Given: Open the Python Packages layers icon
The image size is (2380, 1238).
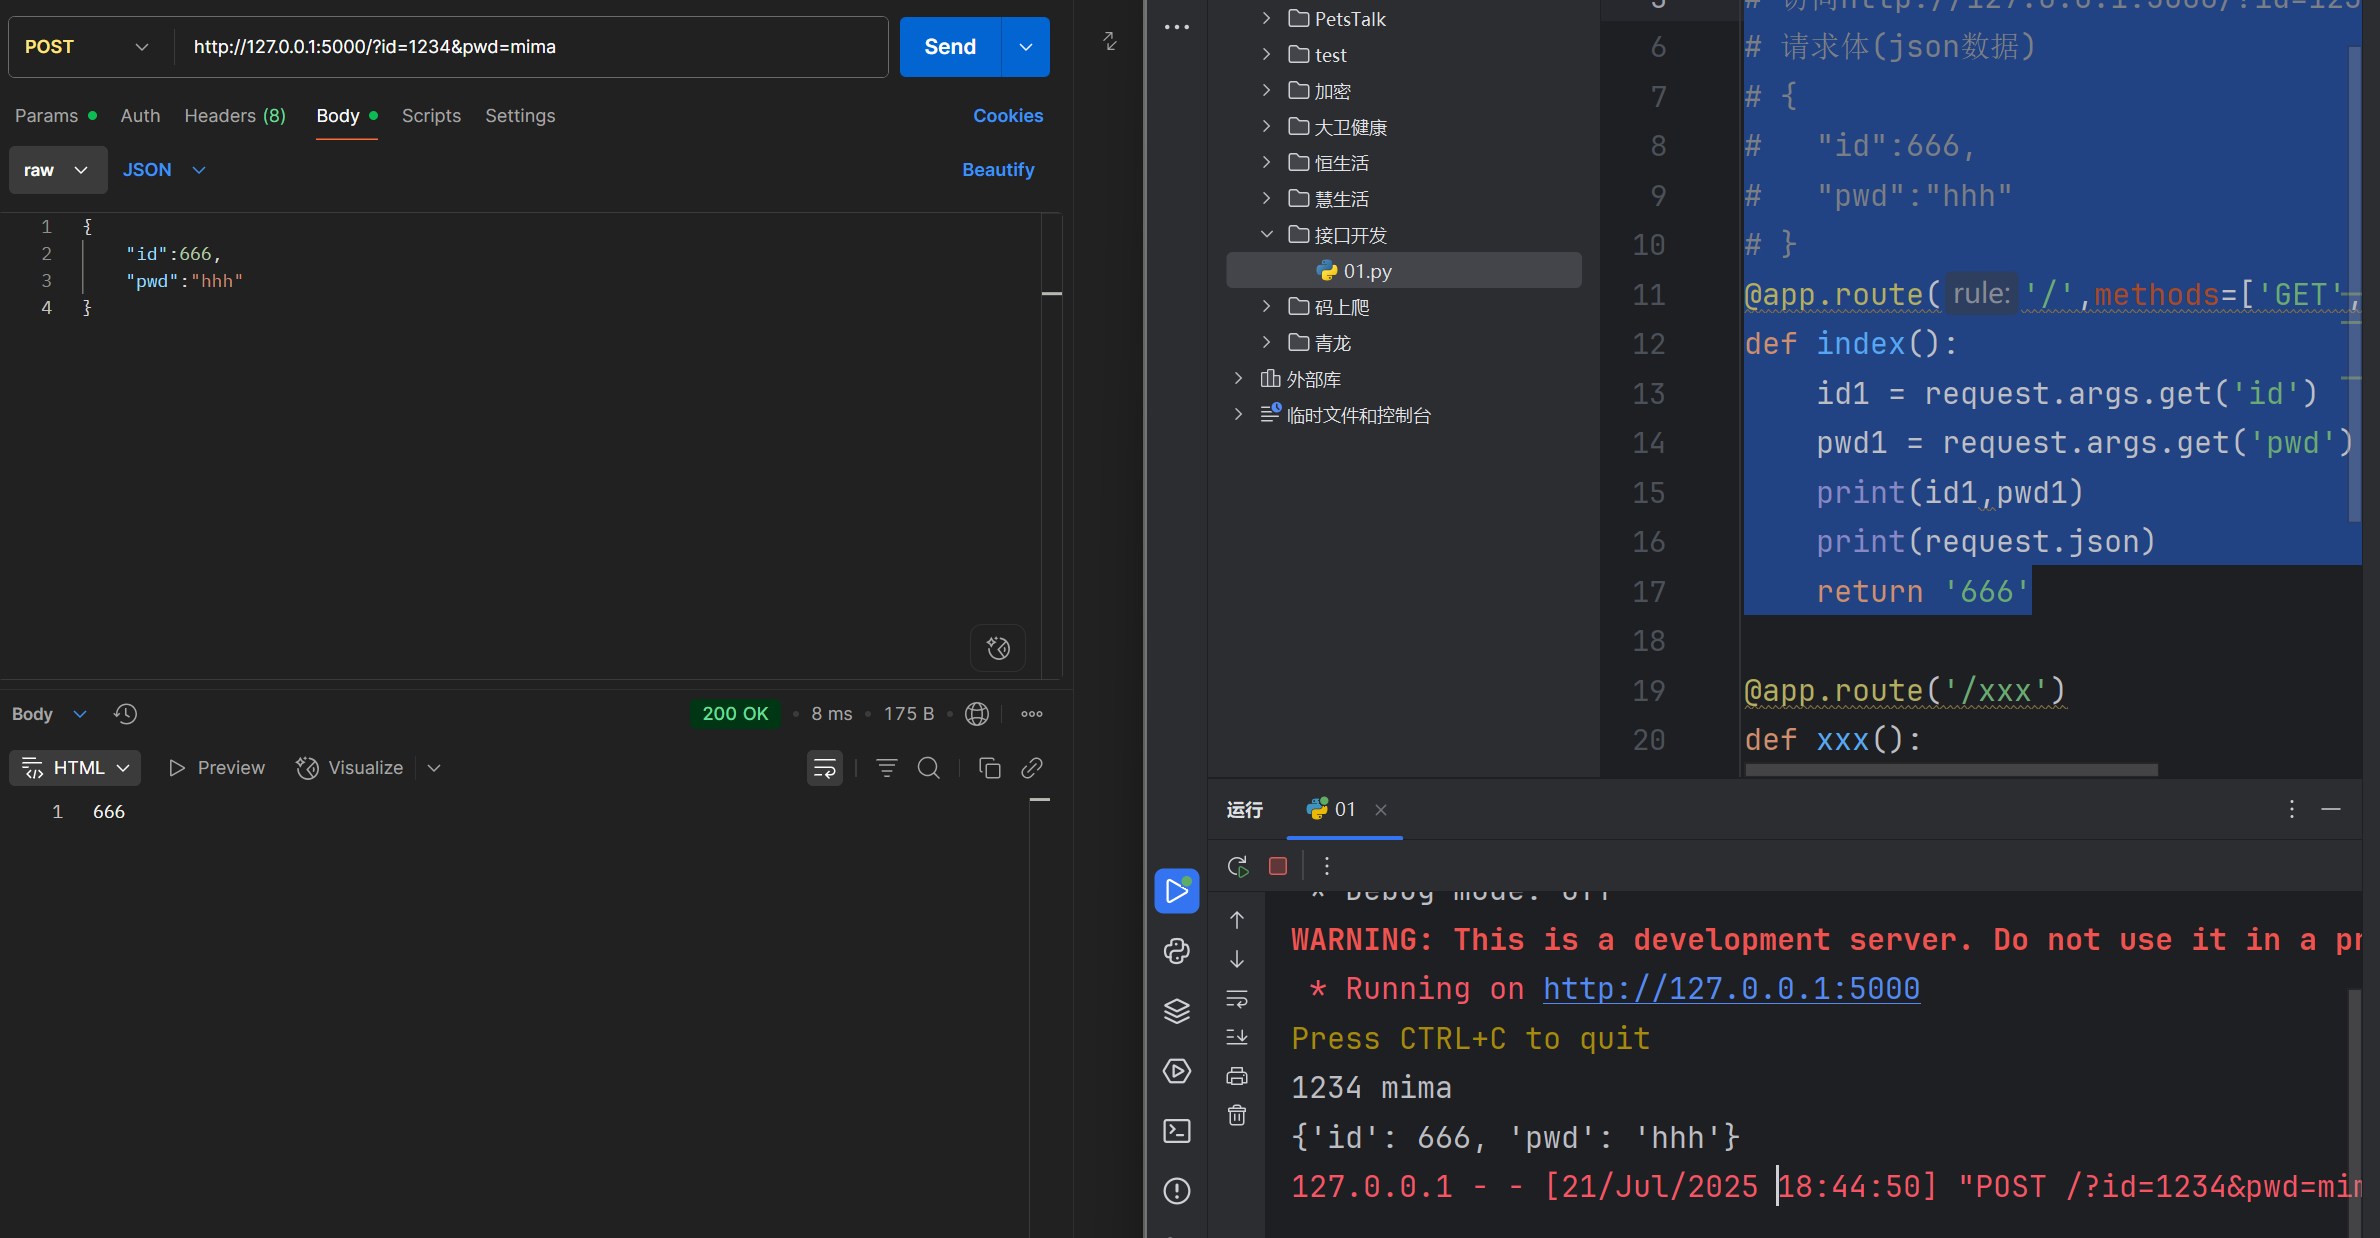Looking at the screenshot, I should pos(1177,1011).
